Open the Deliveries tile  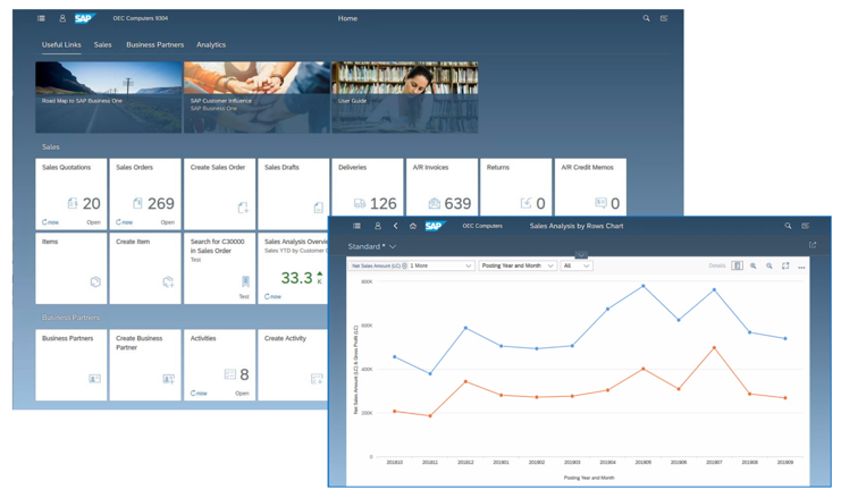[x=367, y=188]
